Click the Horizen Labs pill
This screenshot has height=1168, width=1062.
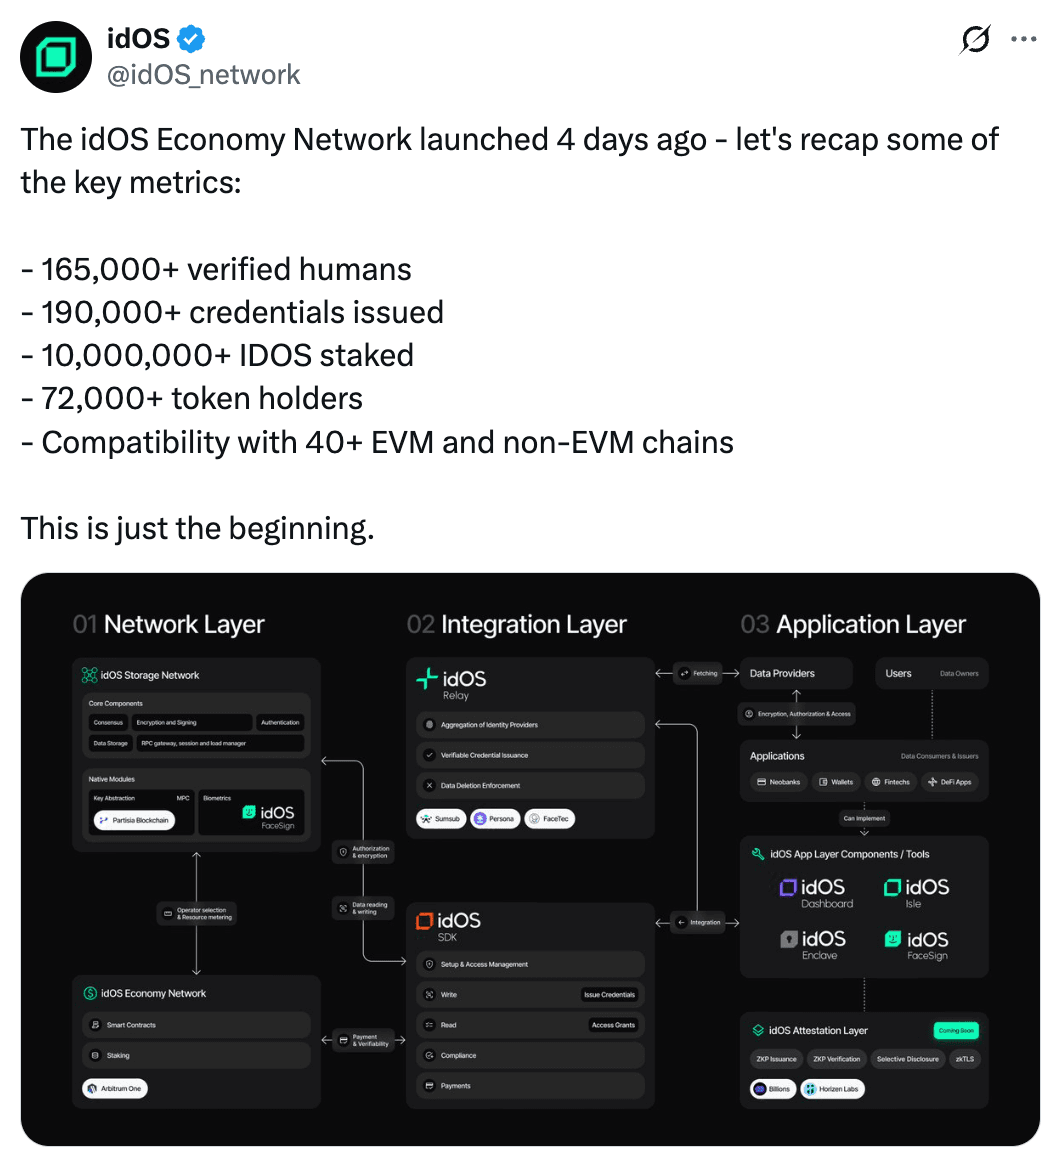click(832, 1089)
